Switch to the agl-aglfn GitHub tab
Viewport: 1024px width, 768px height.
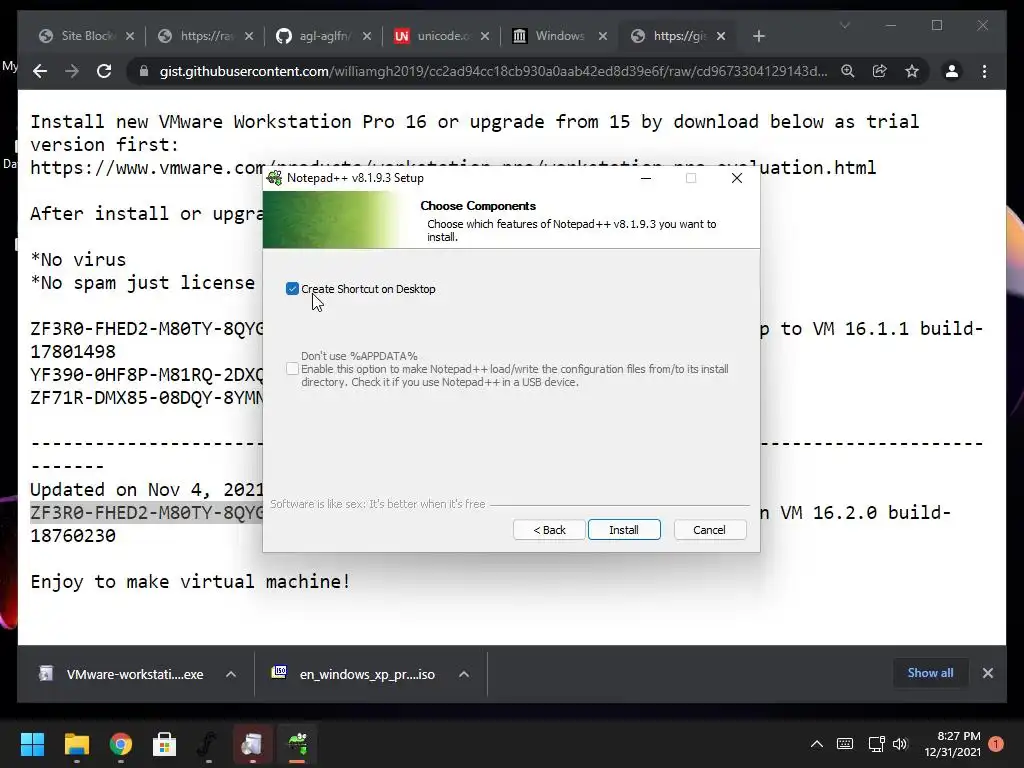(x=322, y=36)
